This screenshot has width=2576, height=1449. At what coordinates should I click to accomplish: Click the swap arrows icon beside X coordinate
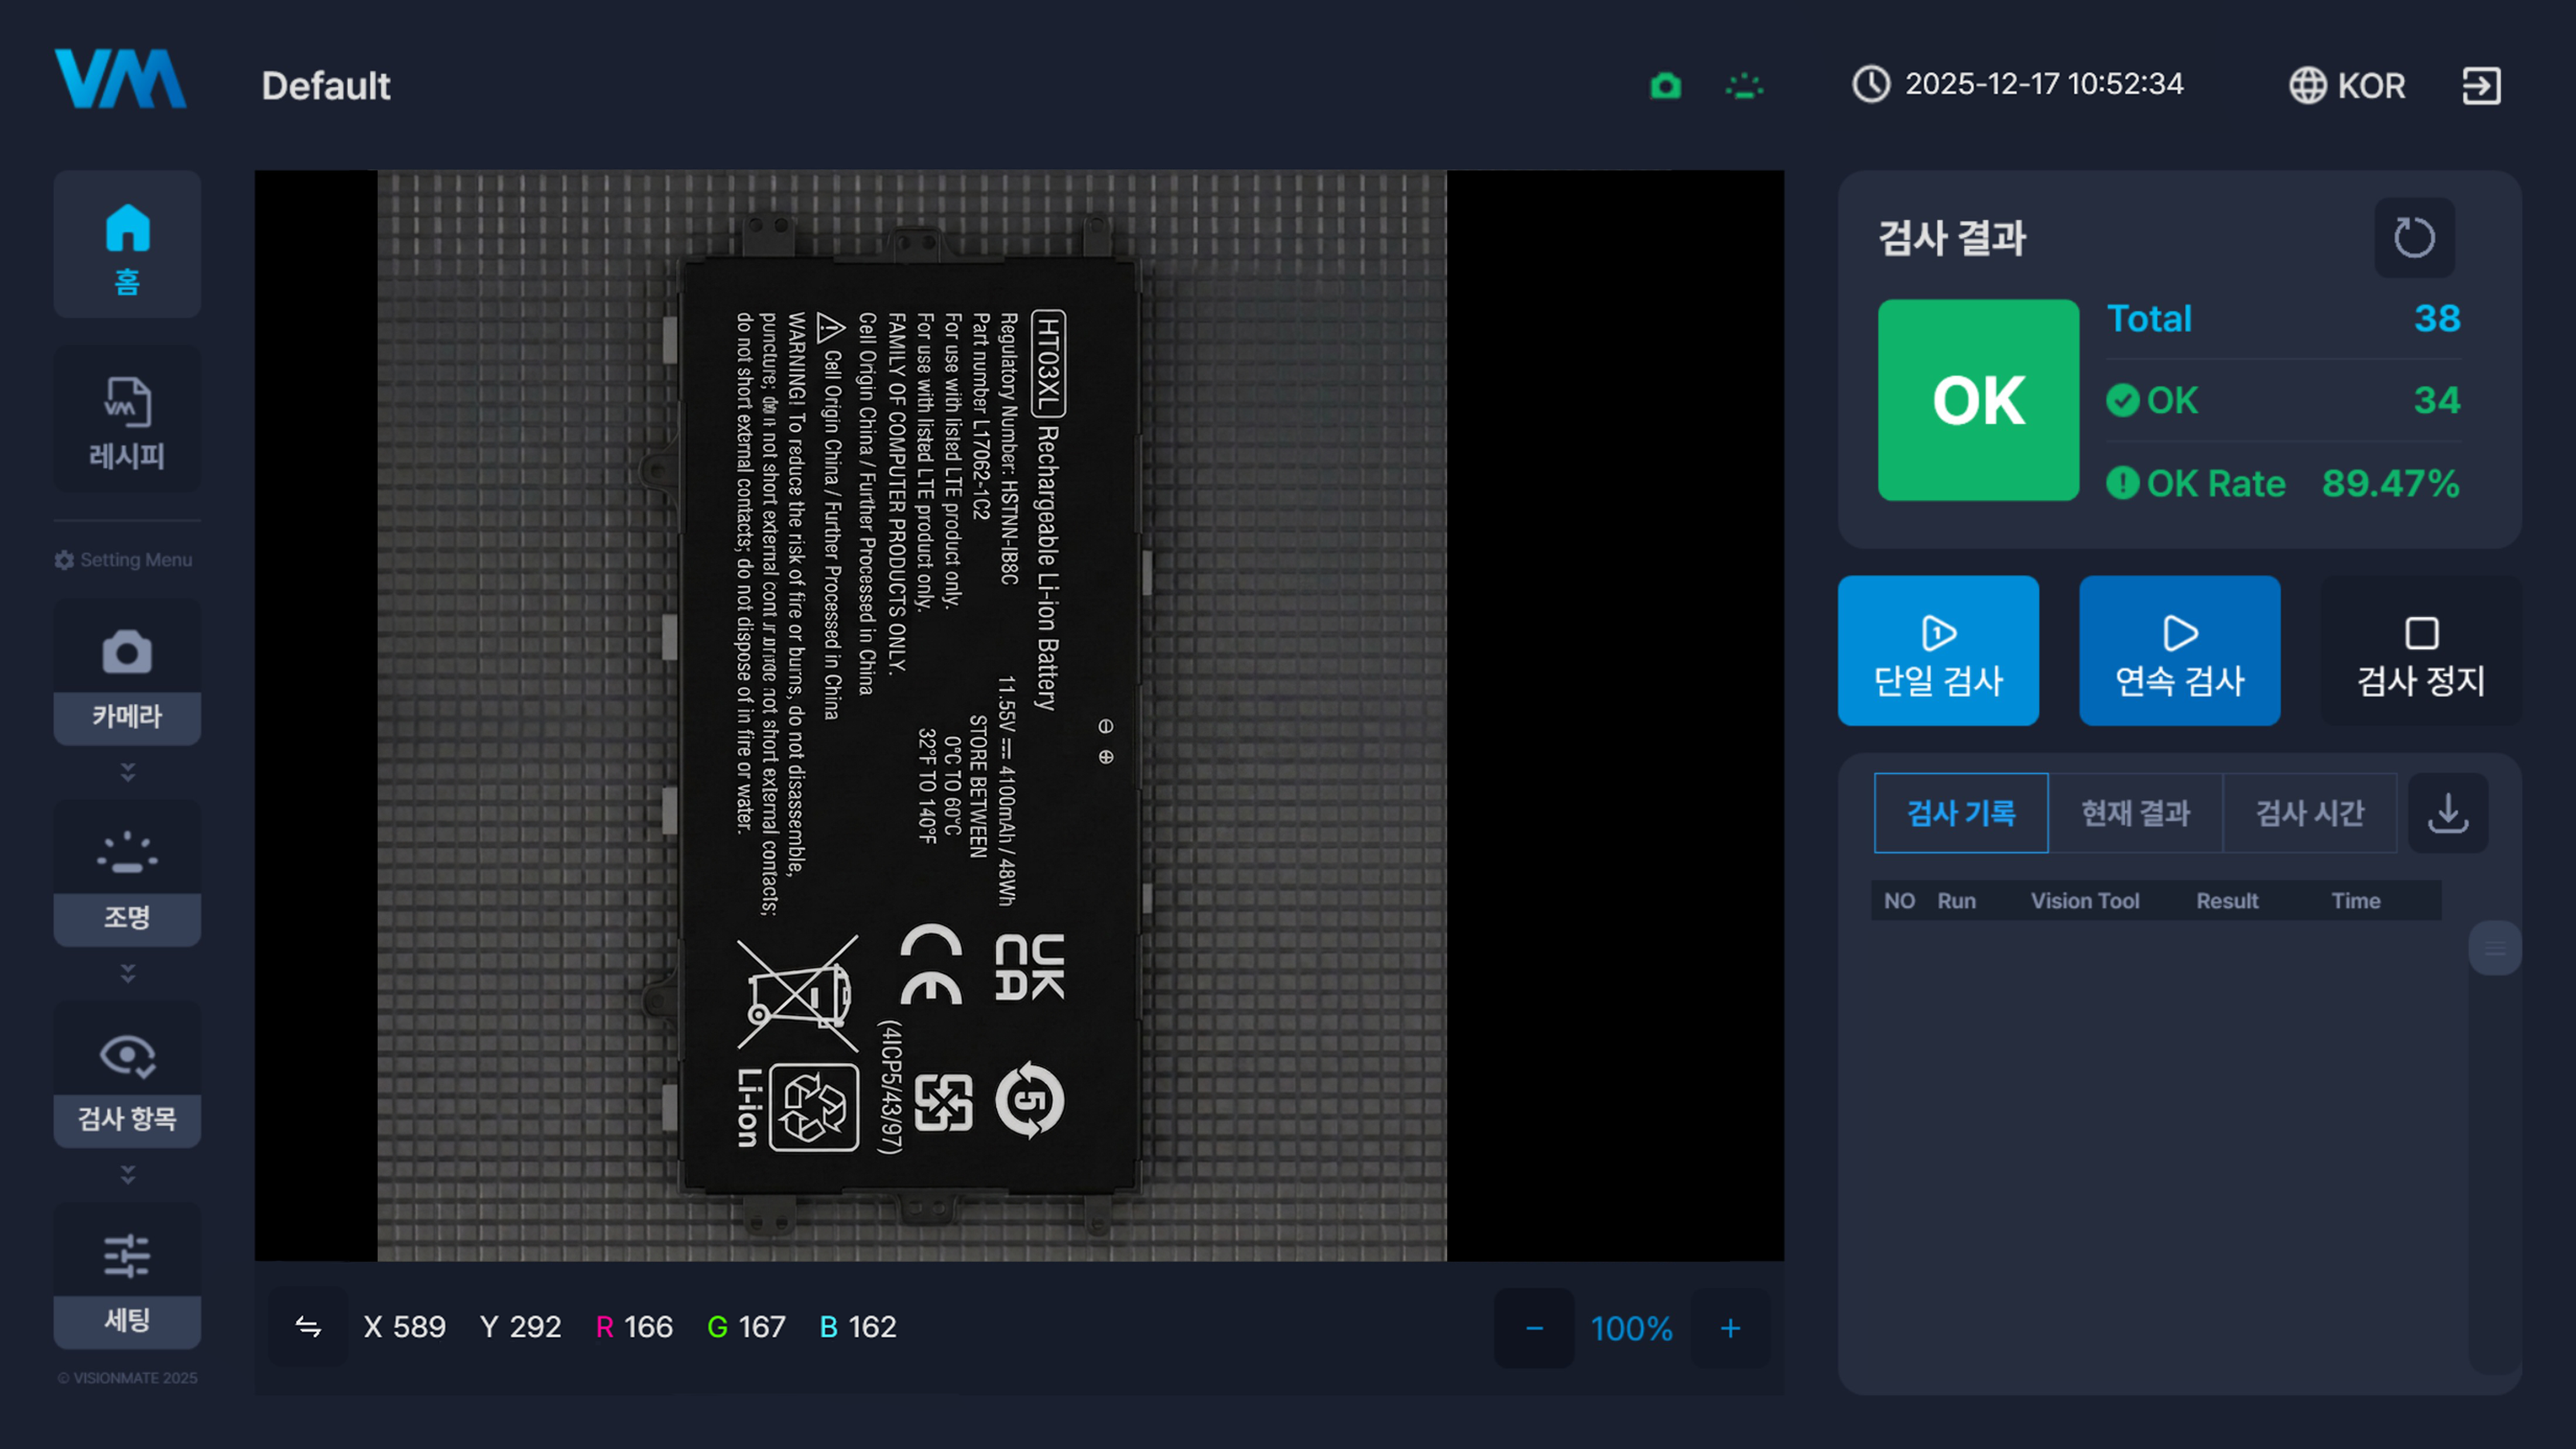[x=308, y=1327]
